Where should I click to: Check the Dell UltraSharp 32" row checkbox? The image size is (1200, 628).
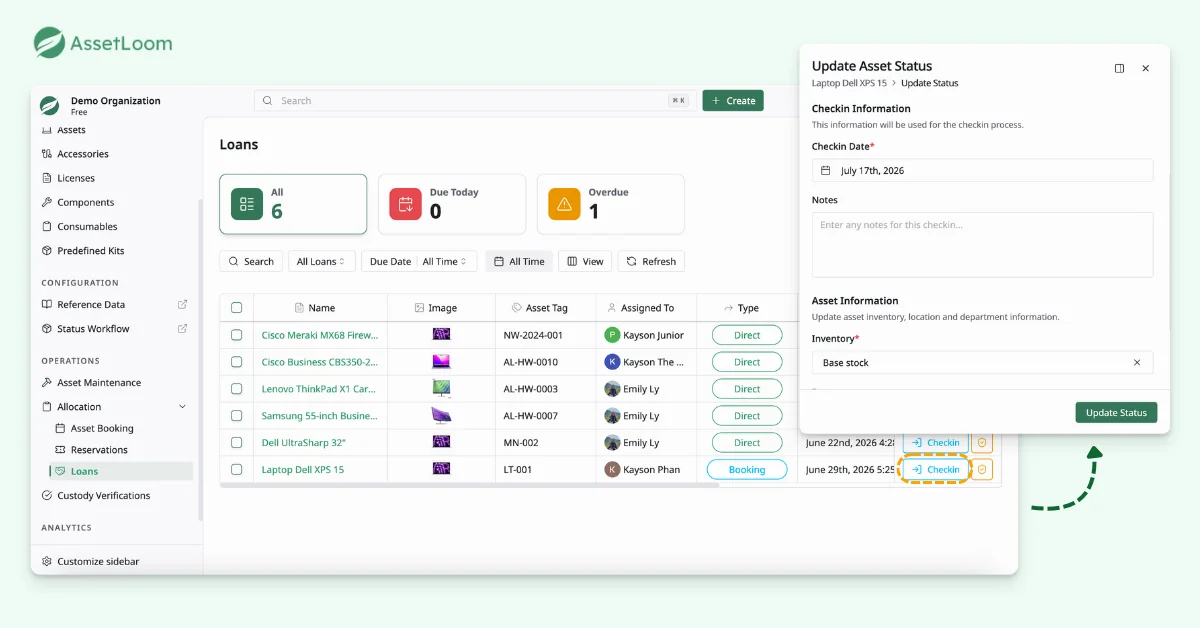click(x=237, y=443)
